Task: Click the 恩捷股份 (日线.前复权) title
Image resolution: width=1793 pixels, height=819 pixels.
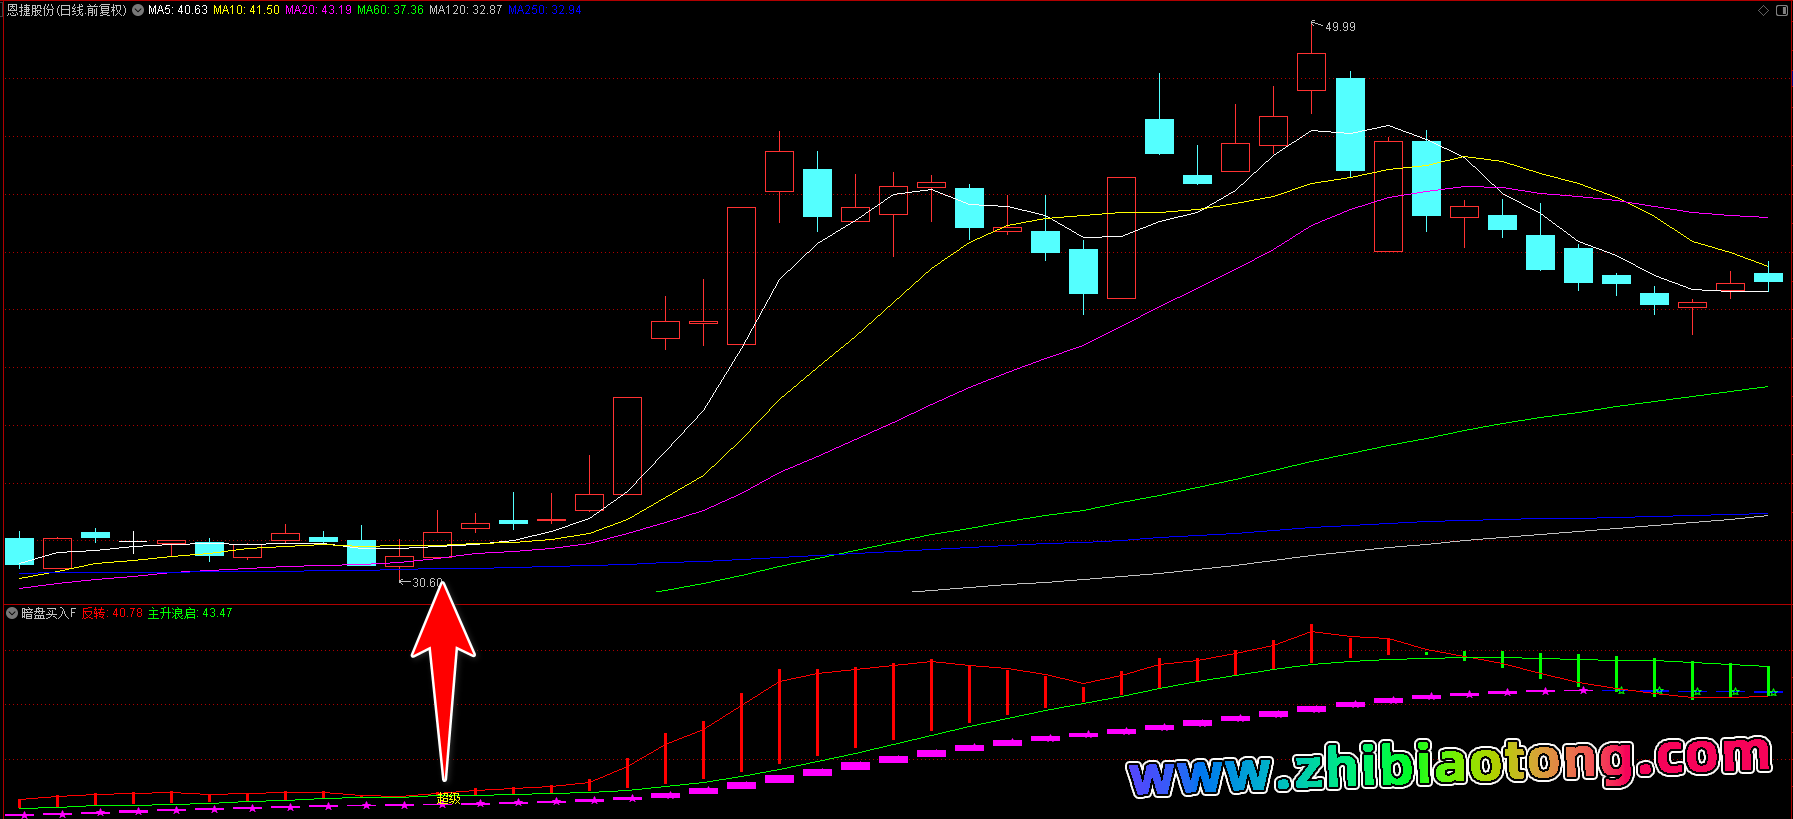Action: pyautogui.click(x=67, y=10)
